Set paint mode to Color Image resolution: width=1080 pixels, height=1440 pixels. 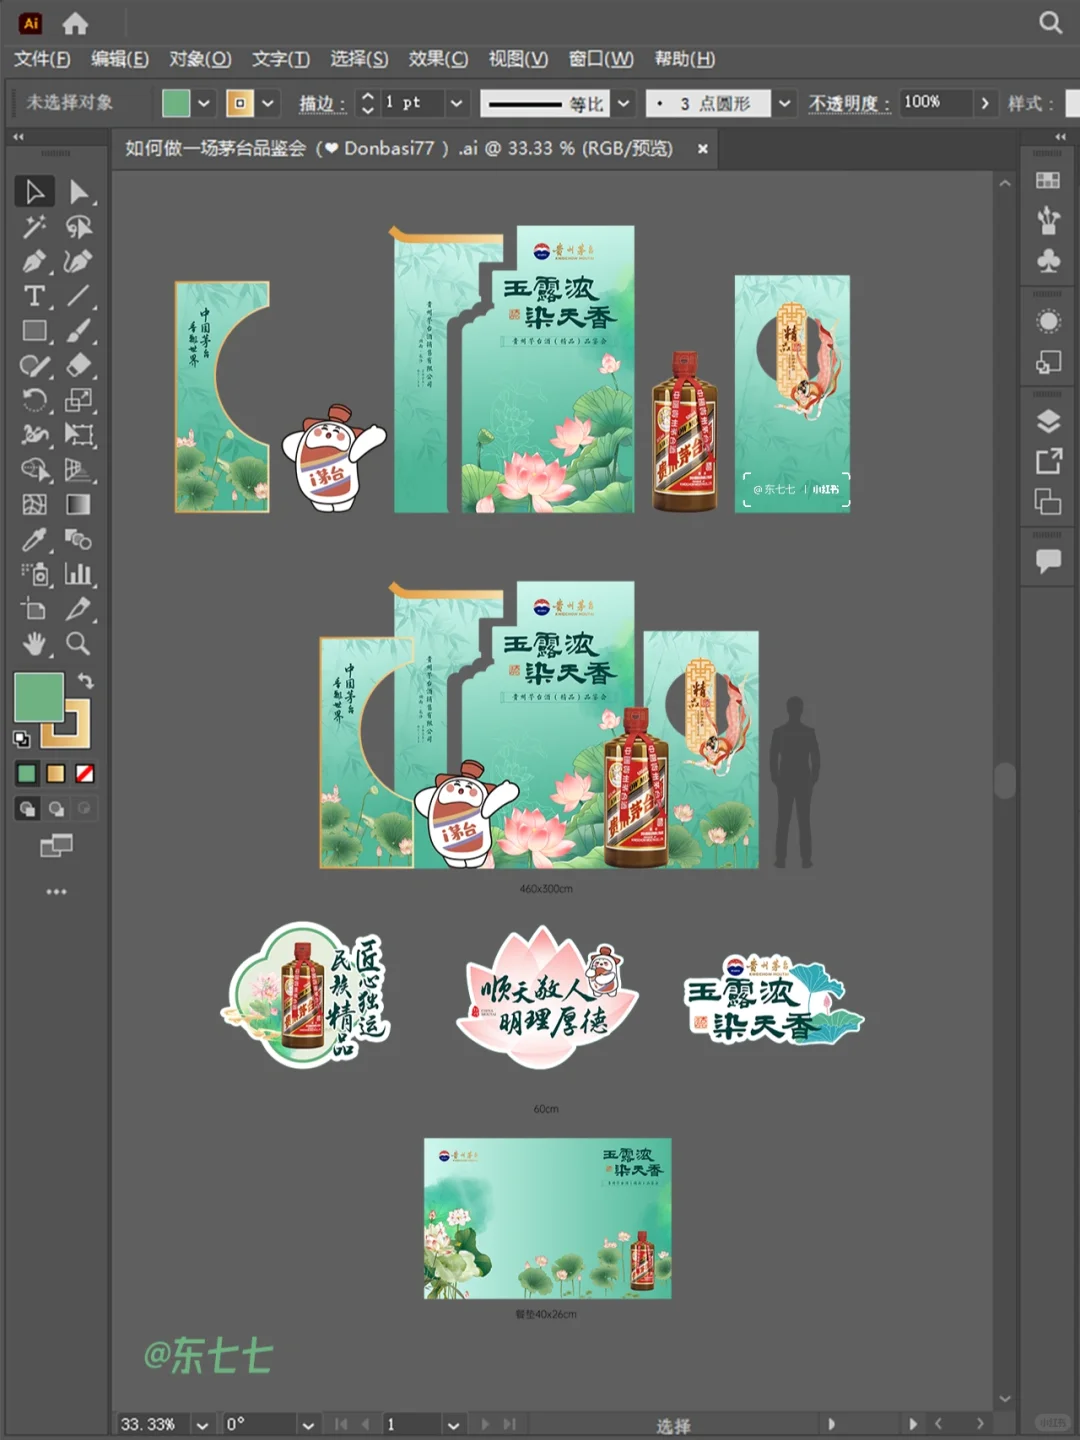point(27,774)
